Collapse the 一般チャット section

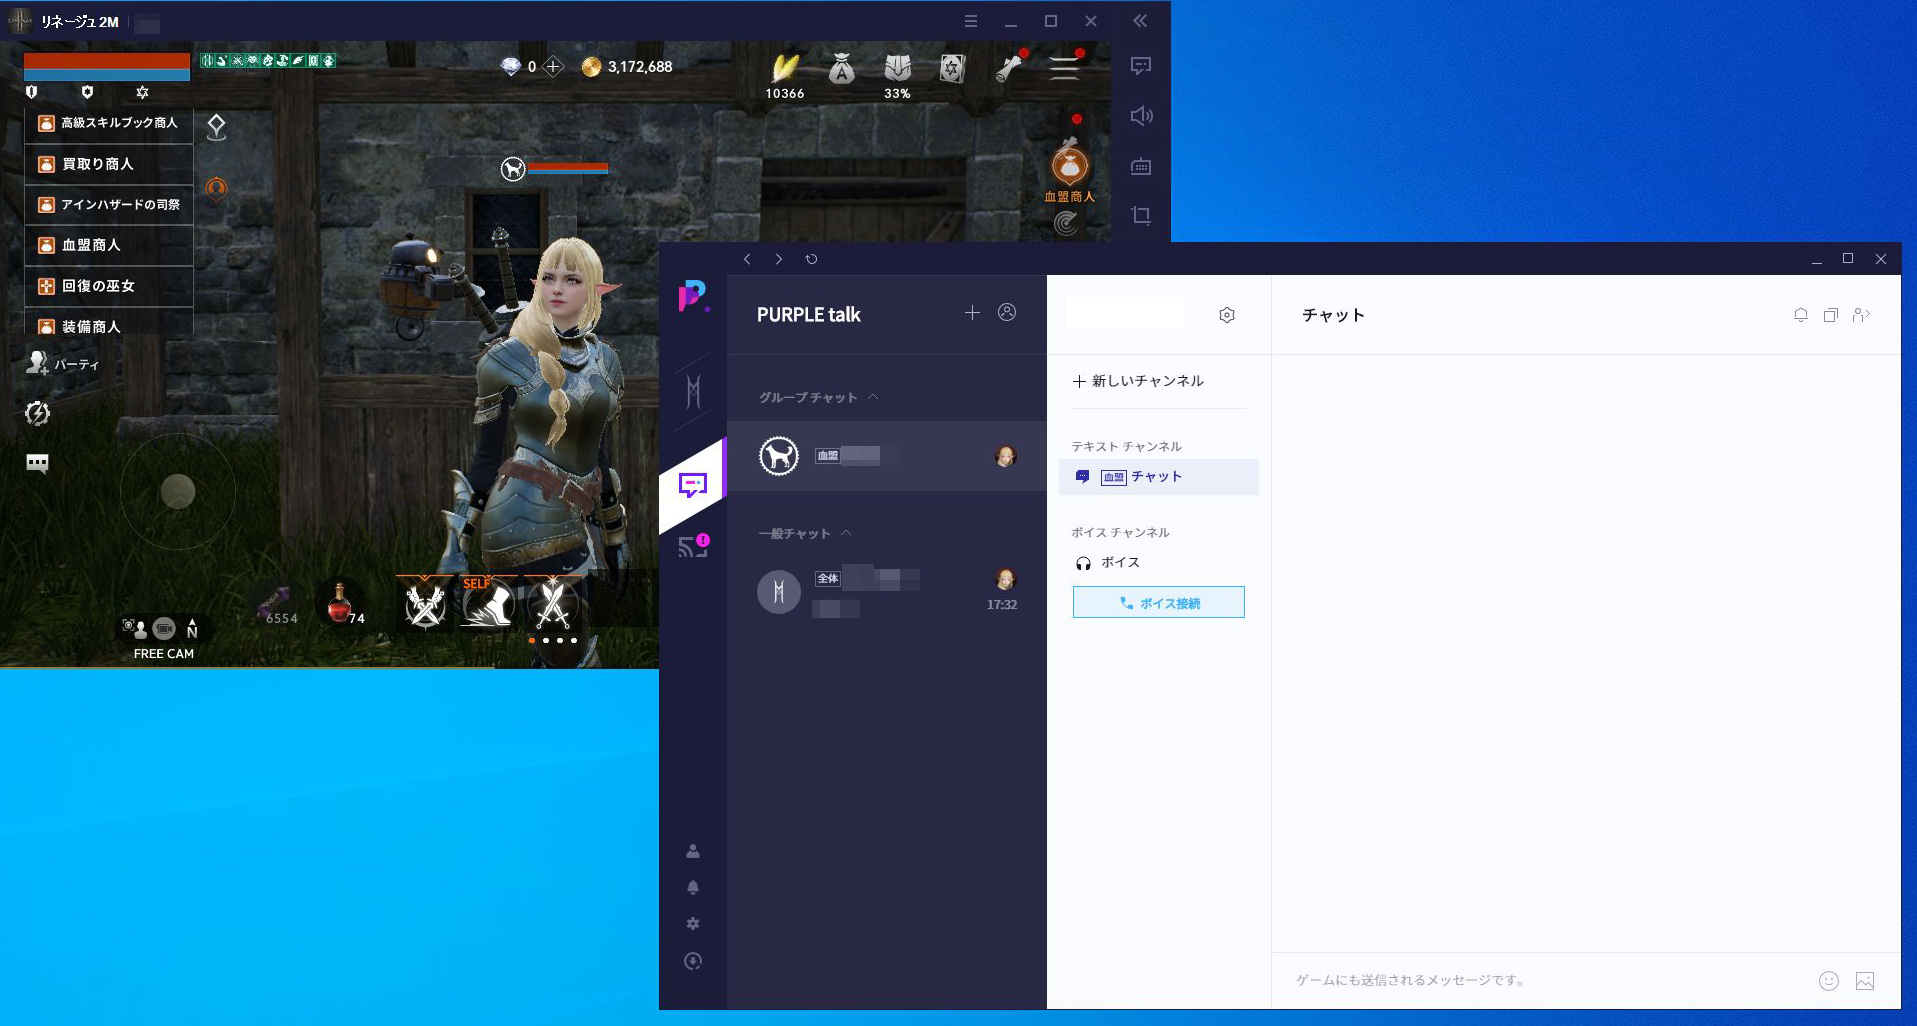click(846, 533)
